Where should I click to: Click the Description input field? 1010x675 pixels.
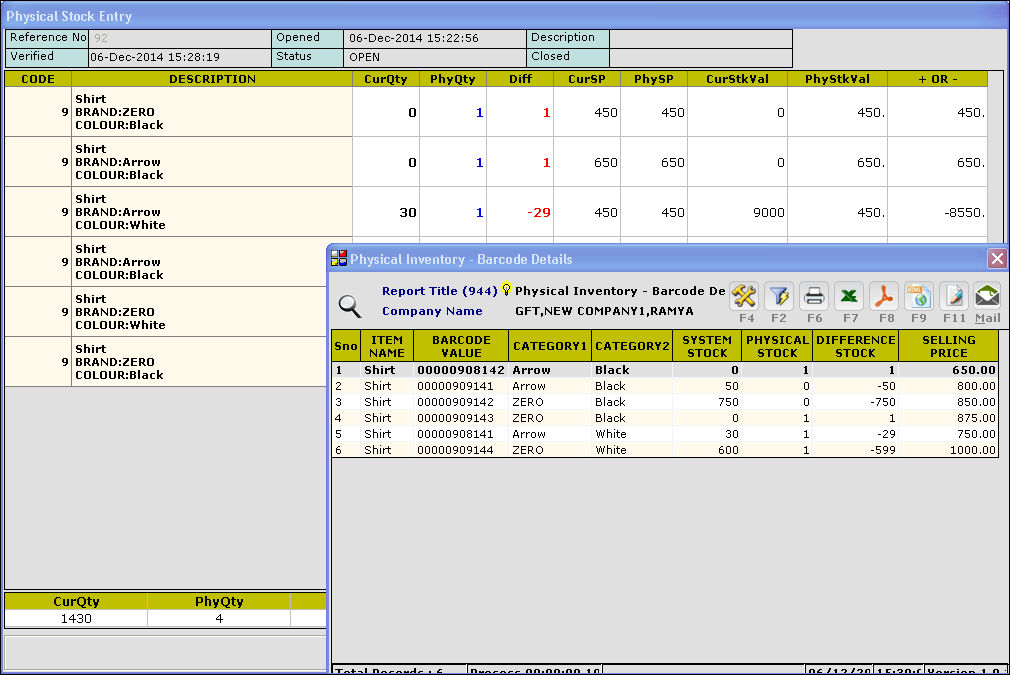pyautogui.click(x=700, y=38)
